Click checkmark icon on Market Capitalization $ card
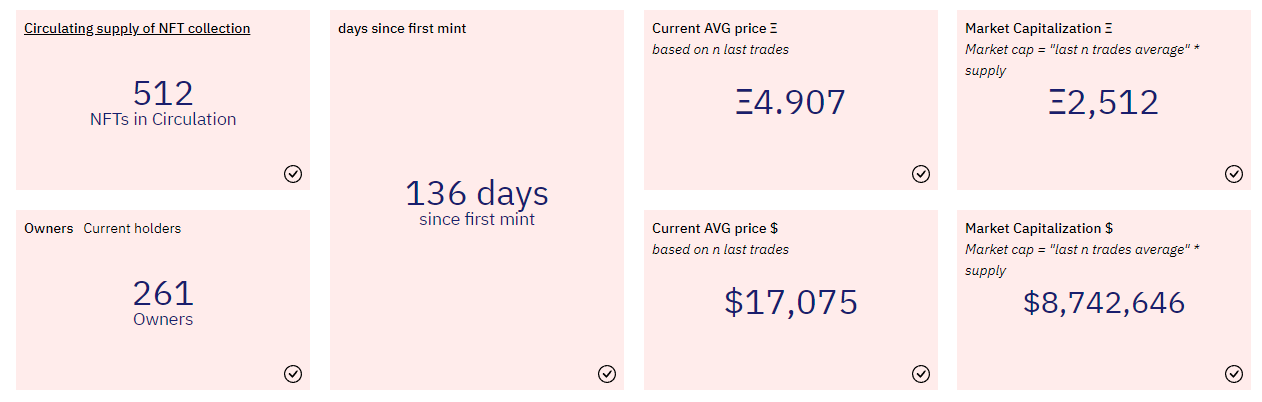1262x402 pixels. [x=1234, y=374]
